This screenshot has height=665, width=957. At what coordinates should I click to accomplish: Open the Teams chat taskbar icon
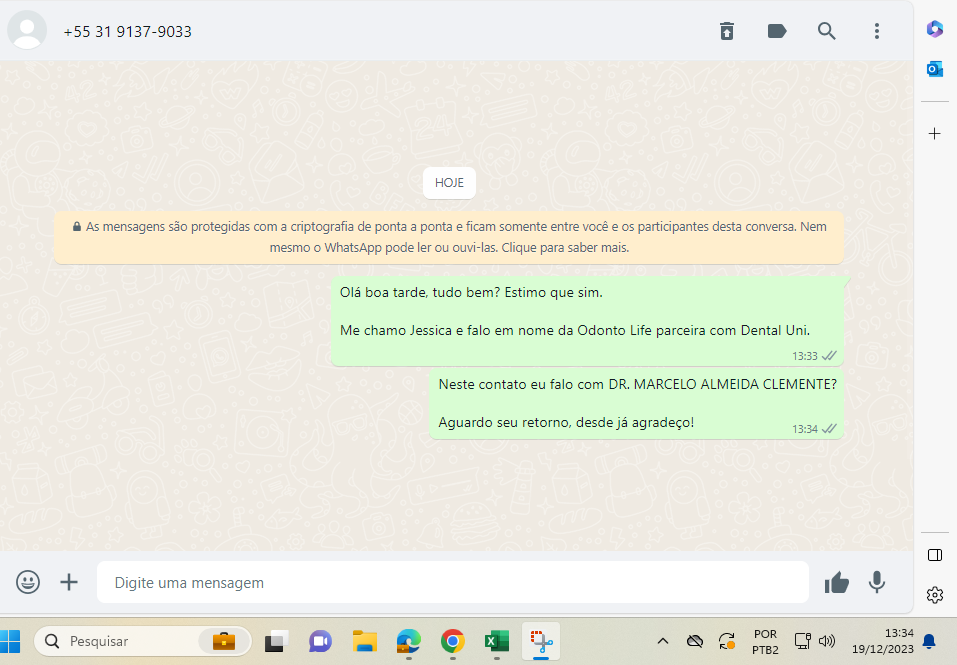click(x=320, y=641)
